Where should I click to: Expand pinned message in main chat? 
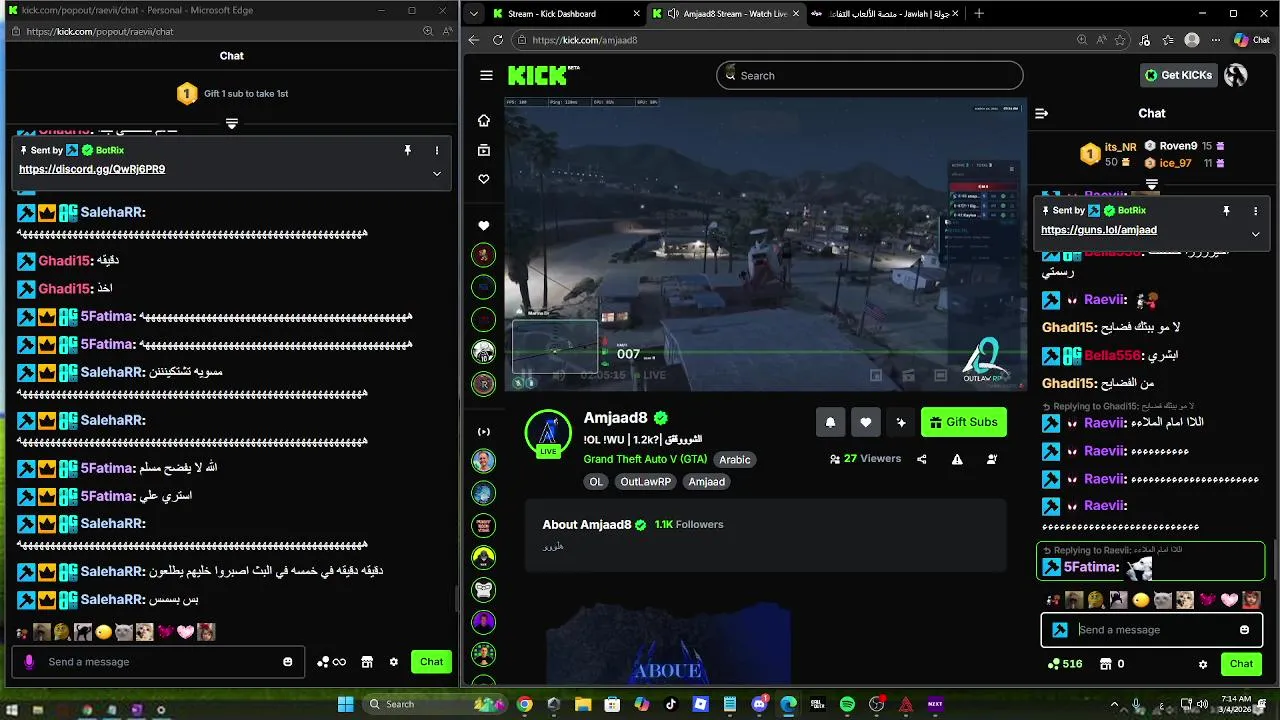(x=1255, y=234)
